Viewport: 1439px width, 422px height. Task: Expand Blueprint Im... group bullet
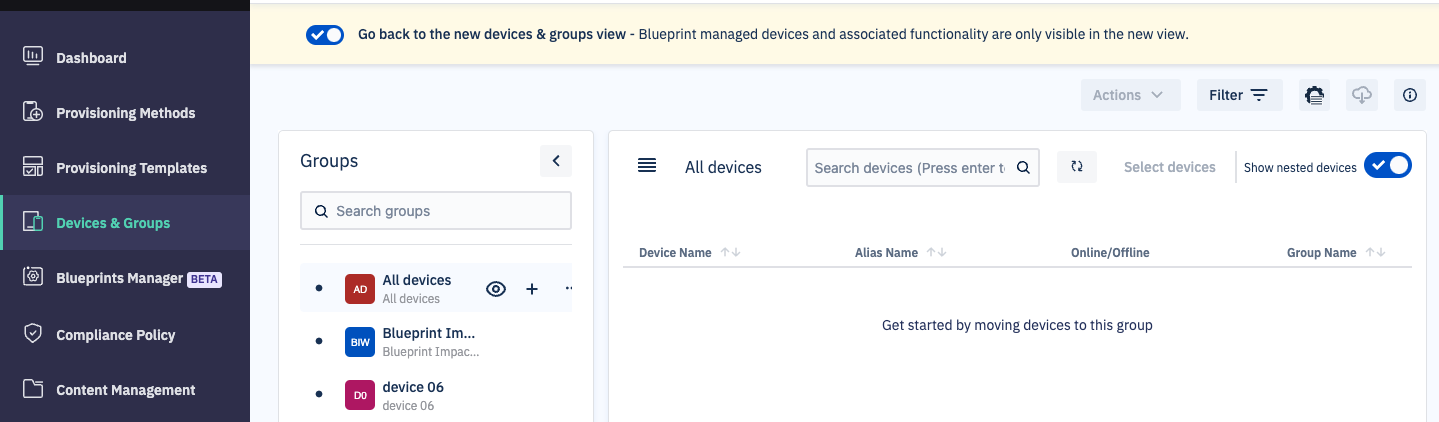[x=319, y=341]
